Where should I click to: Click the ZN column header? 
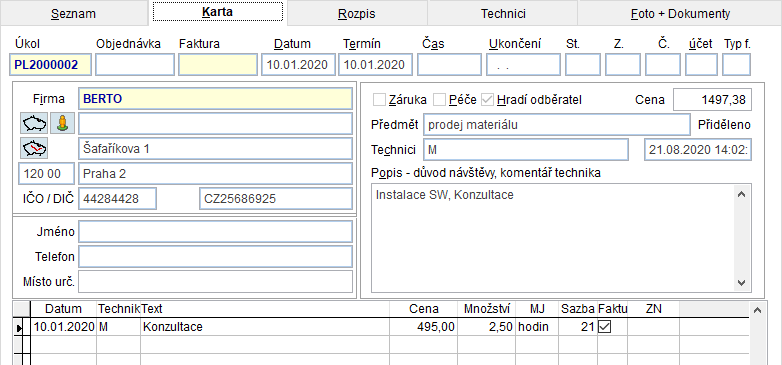[653, 309]
